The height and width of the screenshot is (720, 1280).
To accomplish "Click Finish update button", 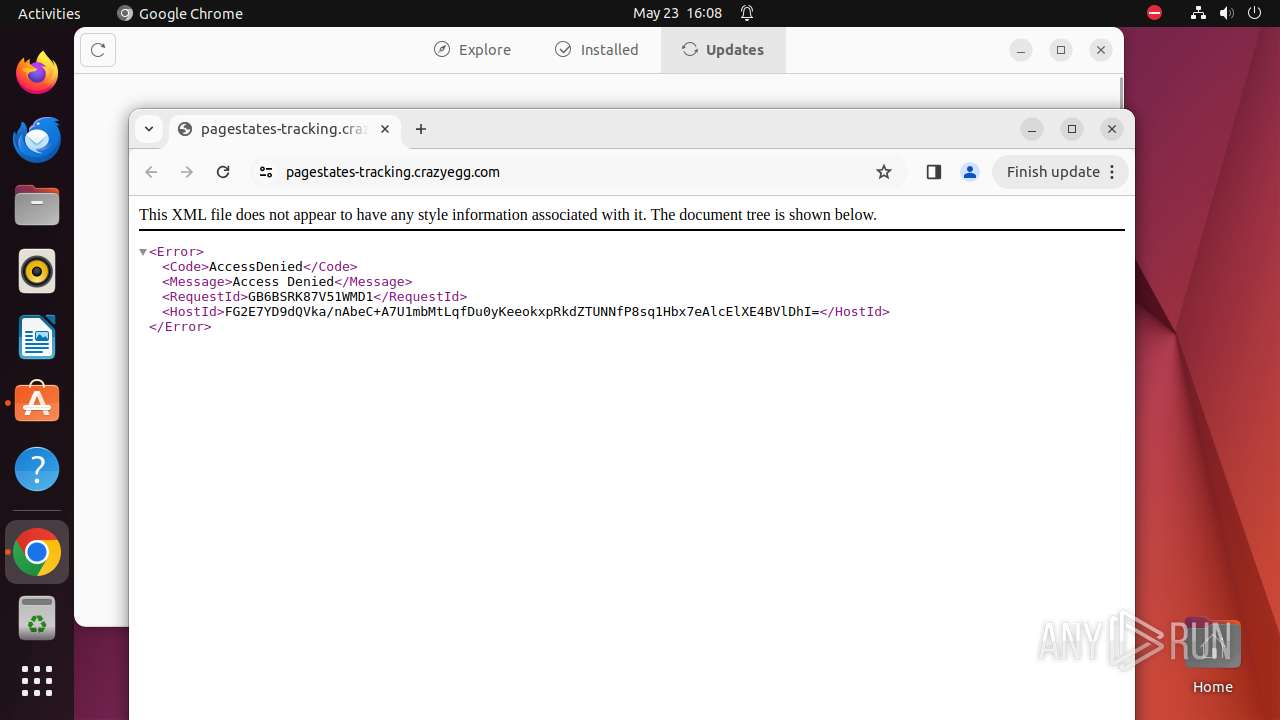I will (x=1060, y=172).
